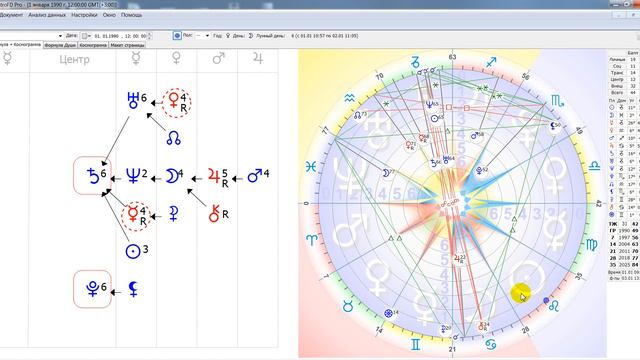The image size is (640, 360).
Task: Click the Aquarius sign on chart wheel
Action: tap(349, 98)
